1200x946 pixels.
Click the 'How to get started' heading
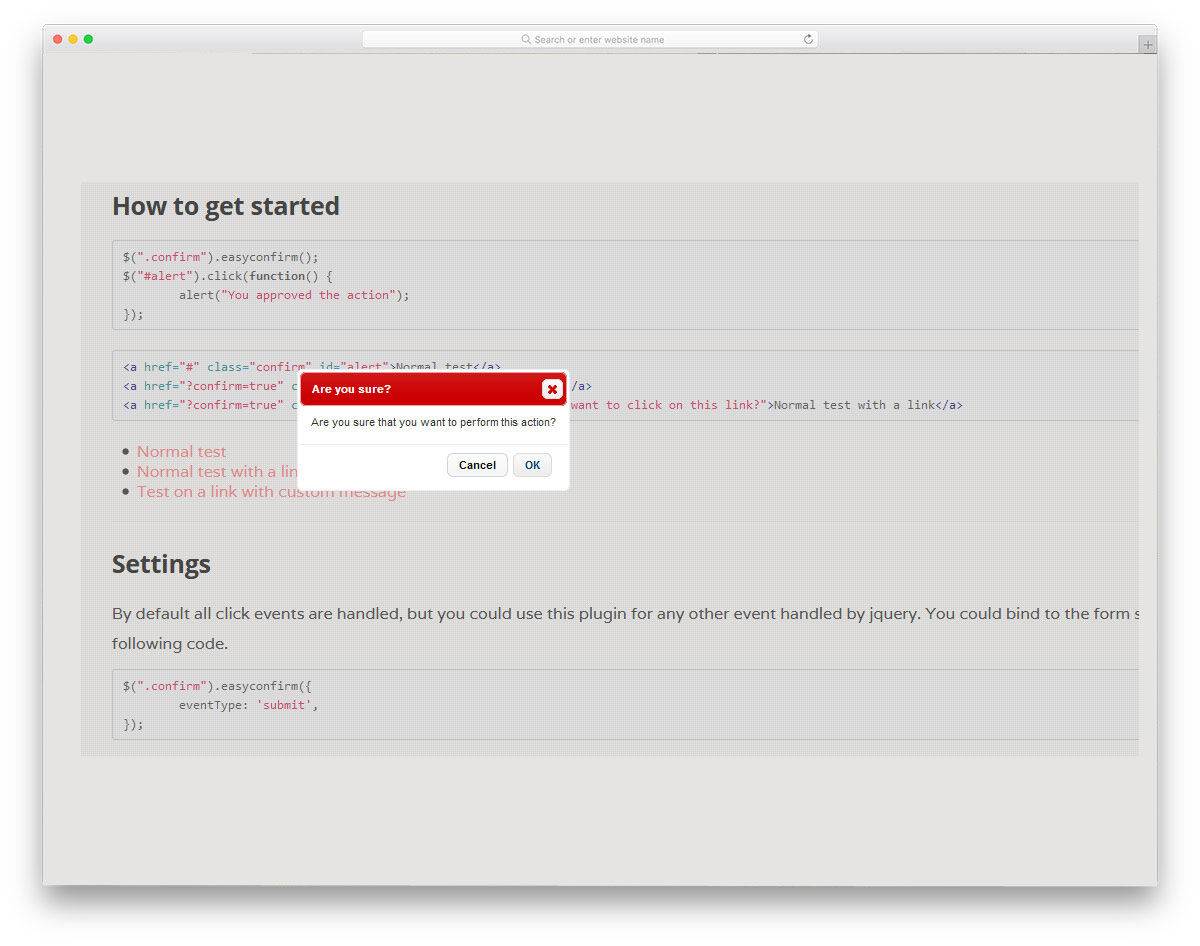click(225, 206)
